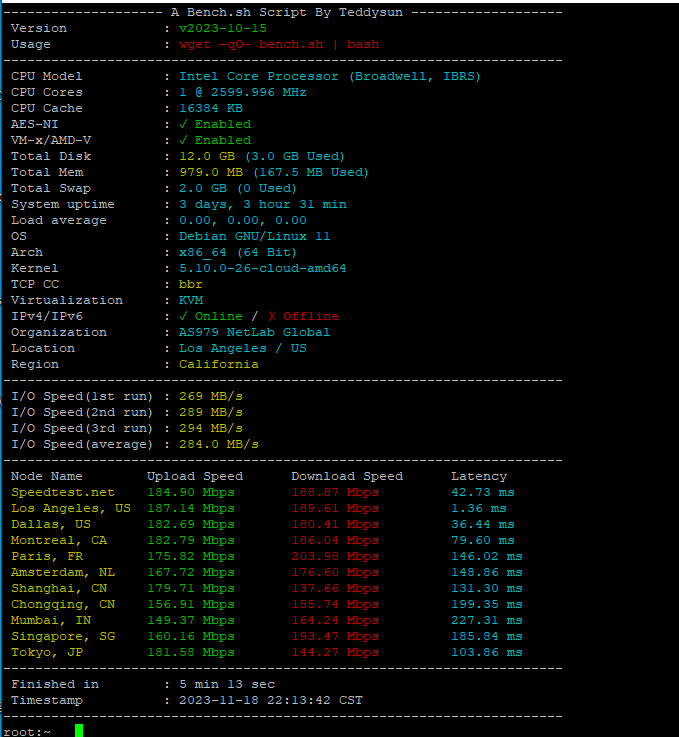This screenshot has width=679, height=737.
Task: Click the Intel Core Processor model text
Action: [330, 76]
